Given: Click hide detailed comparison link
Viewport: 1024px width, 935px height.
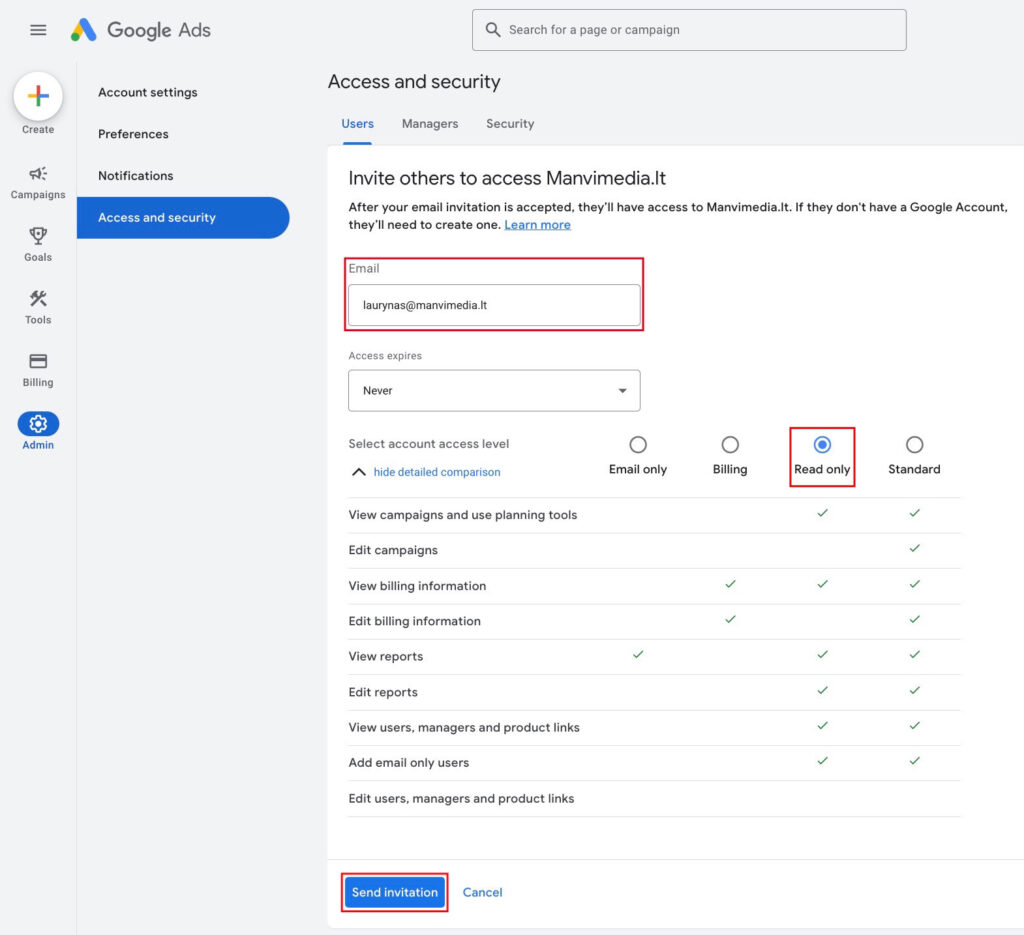Looking at the screenshot, I should pyautogui.click(x=437, y=471).
